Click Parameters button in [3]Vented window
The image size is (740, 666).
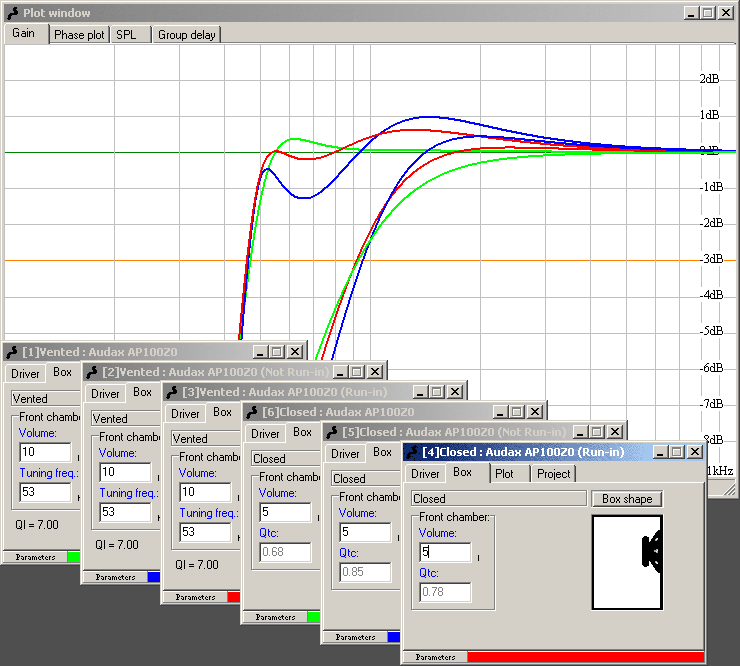pos(195,597)
